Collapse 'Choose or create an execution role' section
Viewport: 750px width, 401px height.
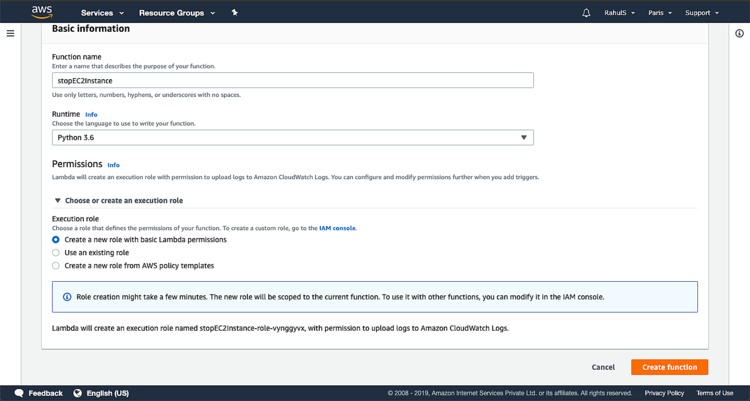[x=58, y=201]
